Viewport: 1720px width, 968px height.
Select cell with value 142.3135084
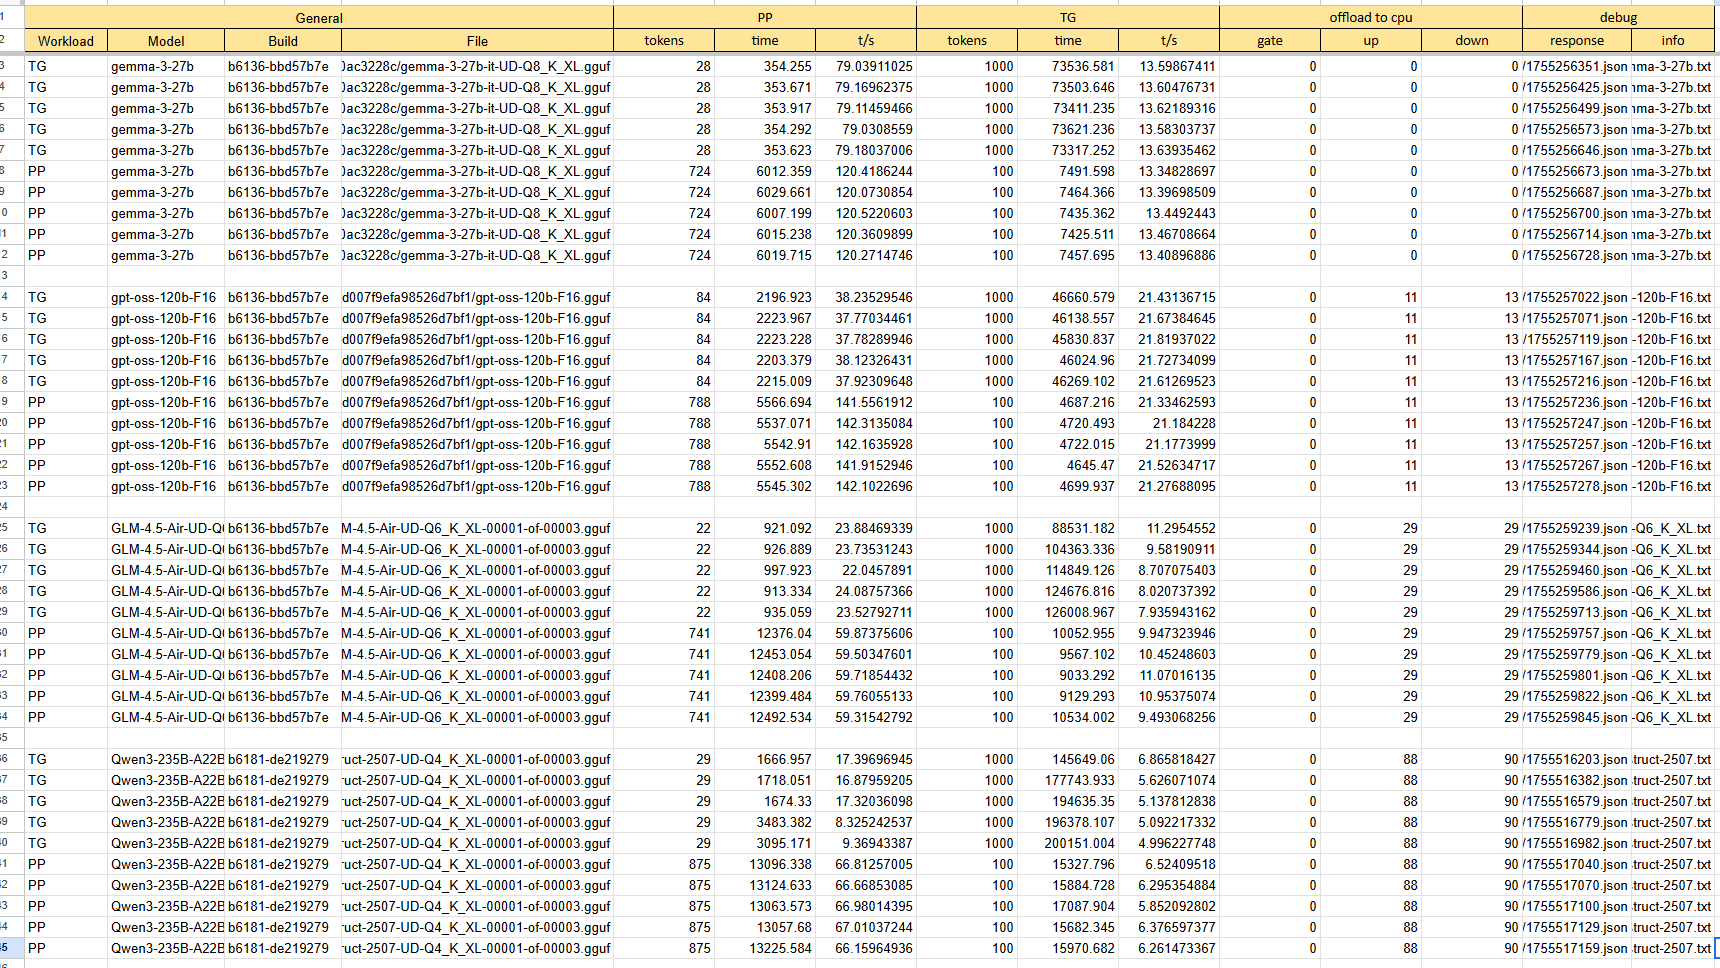tap(866, 423)
